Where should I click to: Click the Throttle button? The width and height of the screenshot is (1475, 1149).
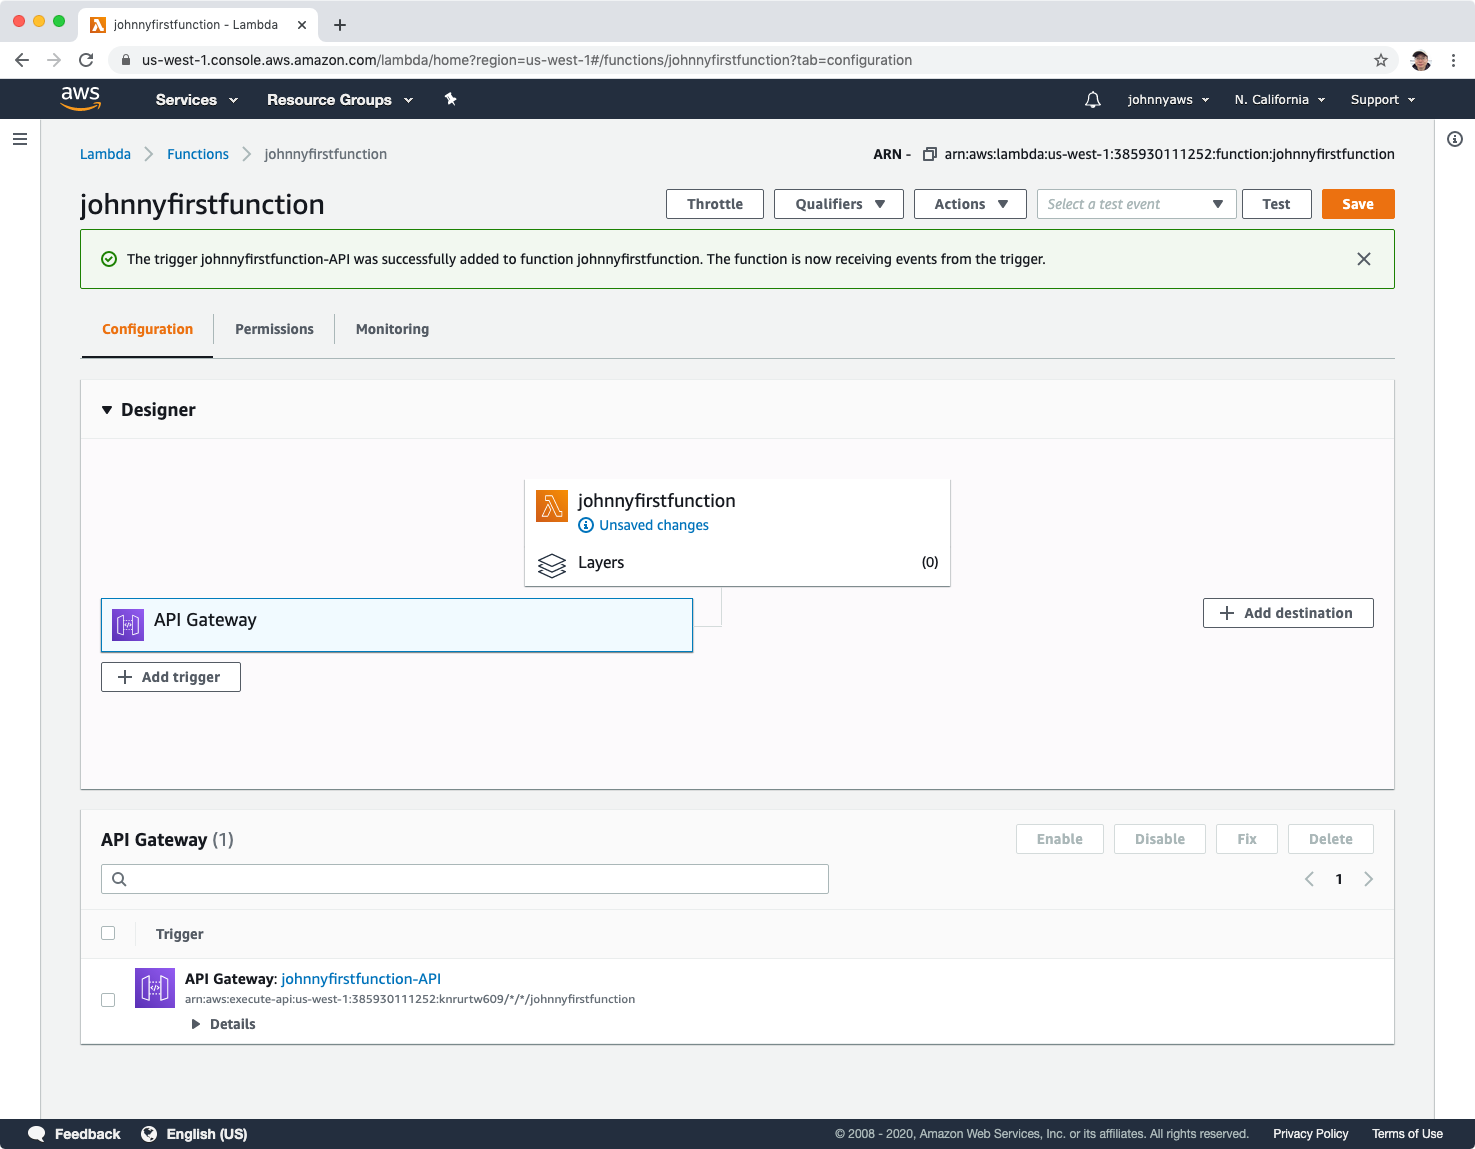click(x=715, y=204)
